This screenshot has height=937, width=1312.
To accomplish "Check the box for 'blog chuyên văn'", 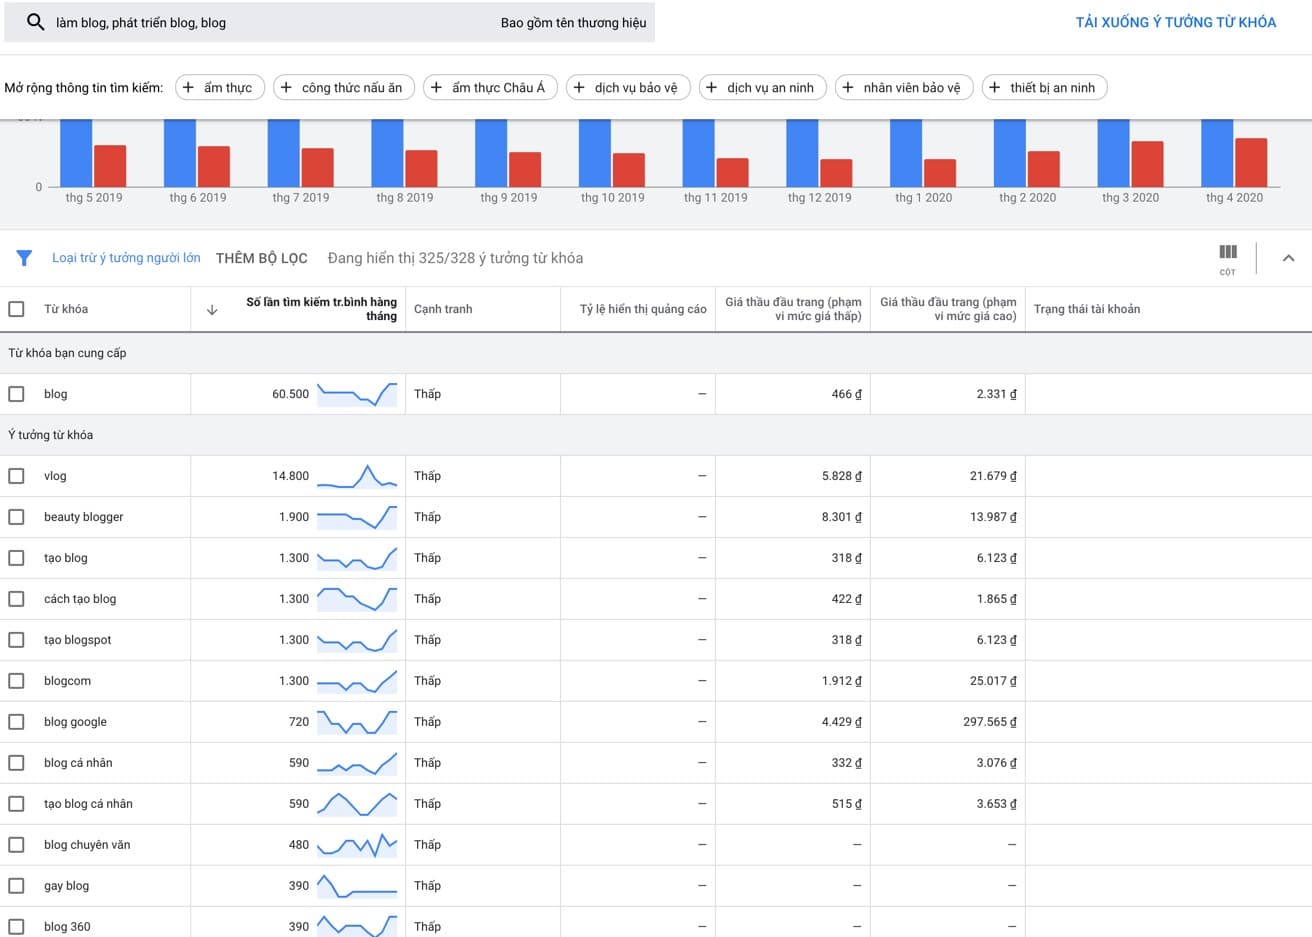I will coord(16,845).
